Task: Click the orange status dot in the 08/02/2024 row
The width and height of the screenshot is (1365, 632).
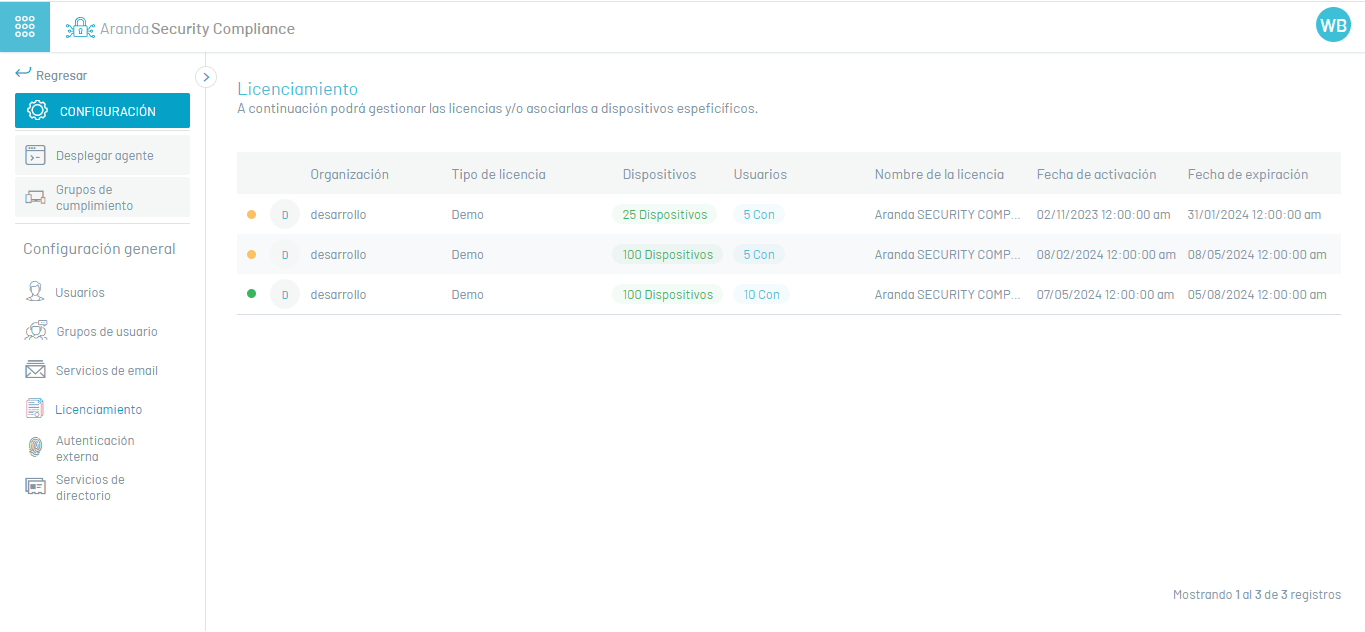Action: coord(251,254)
